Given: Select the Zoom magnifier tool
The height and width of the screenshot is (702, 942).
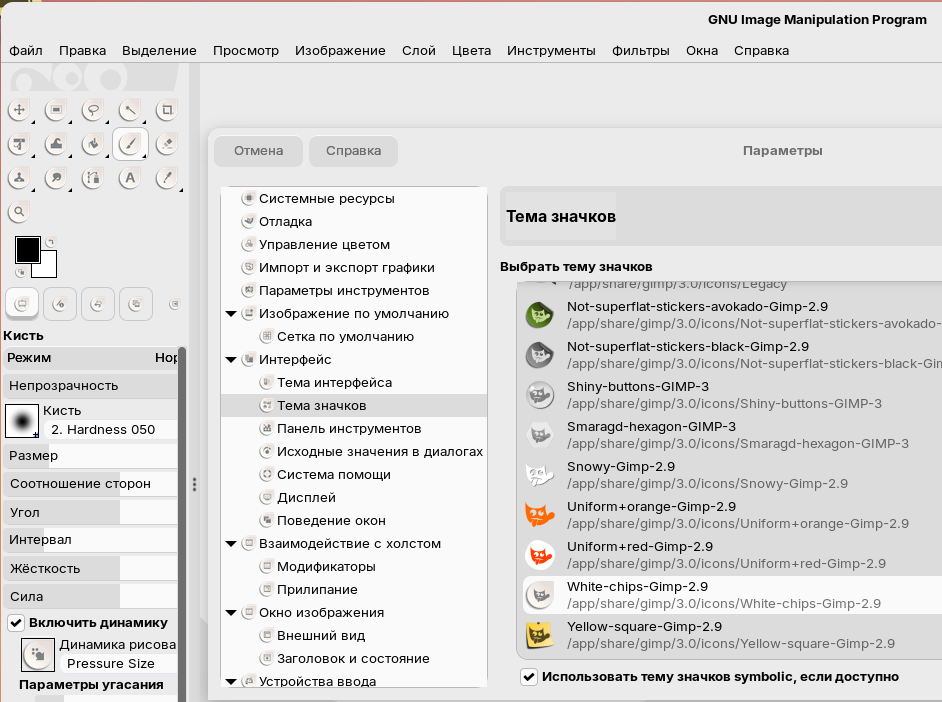Looking at the screenshot, I should tap(19, 211).
